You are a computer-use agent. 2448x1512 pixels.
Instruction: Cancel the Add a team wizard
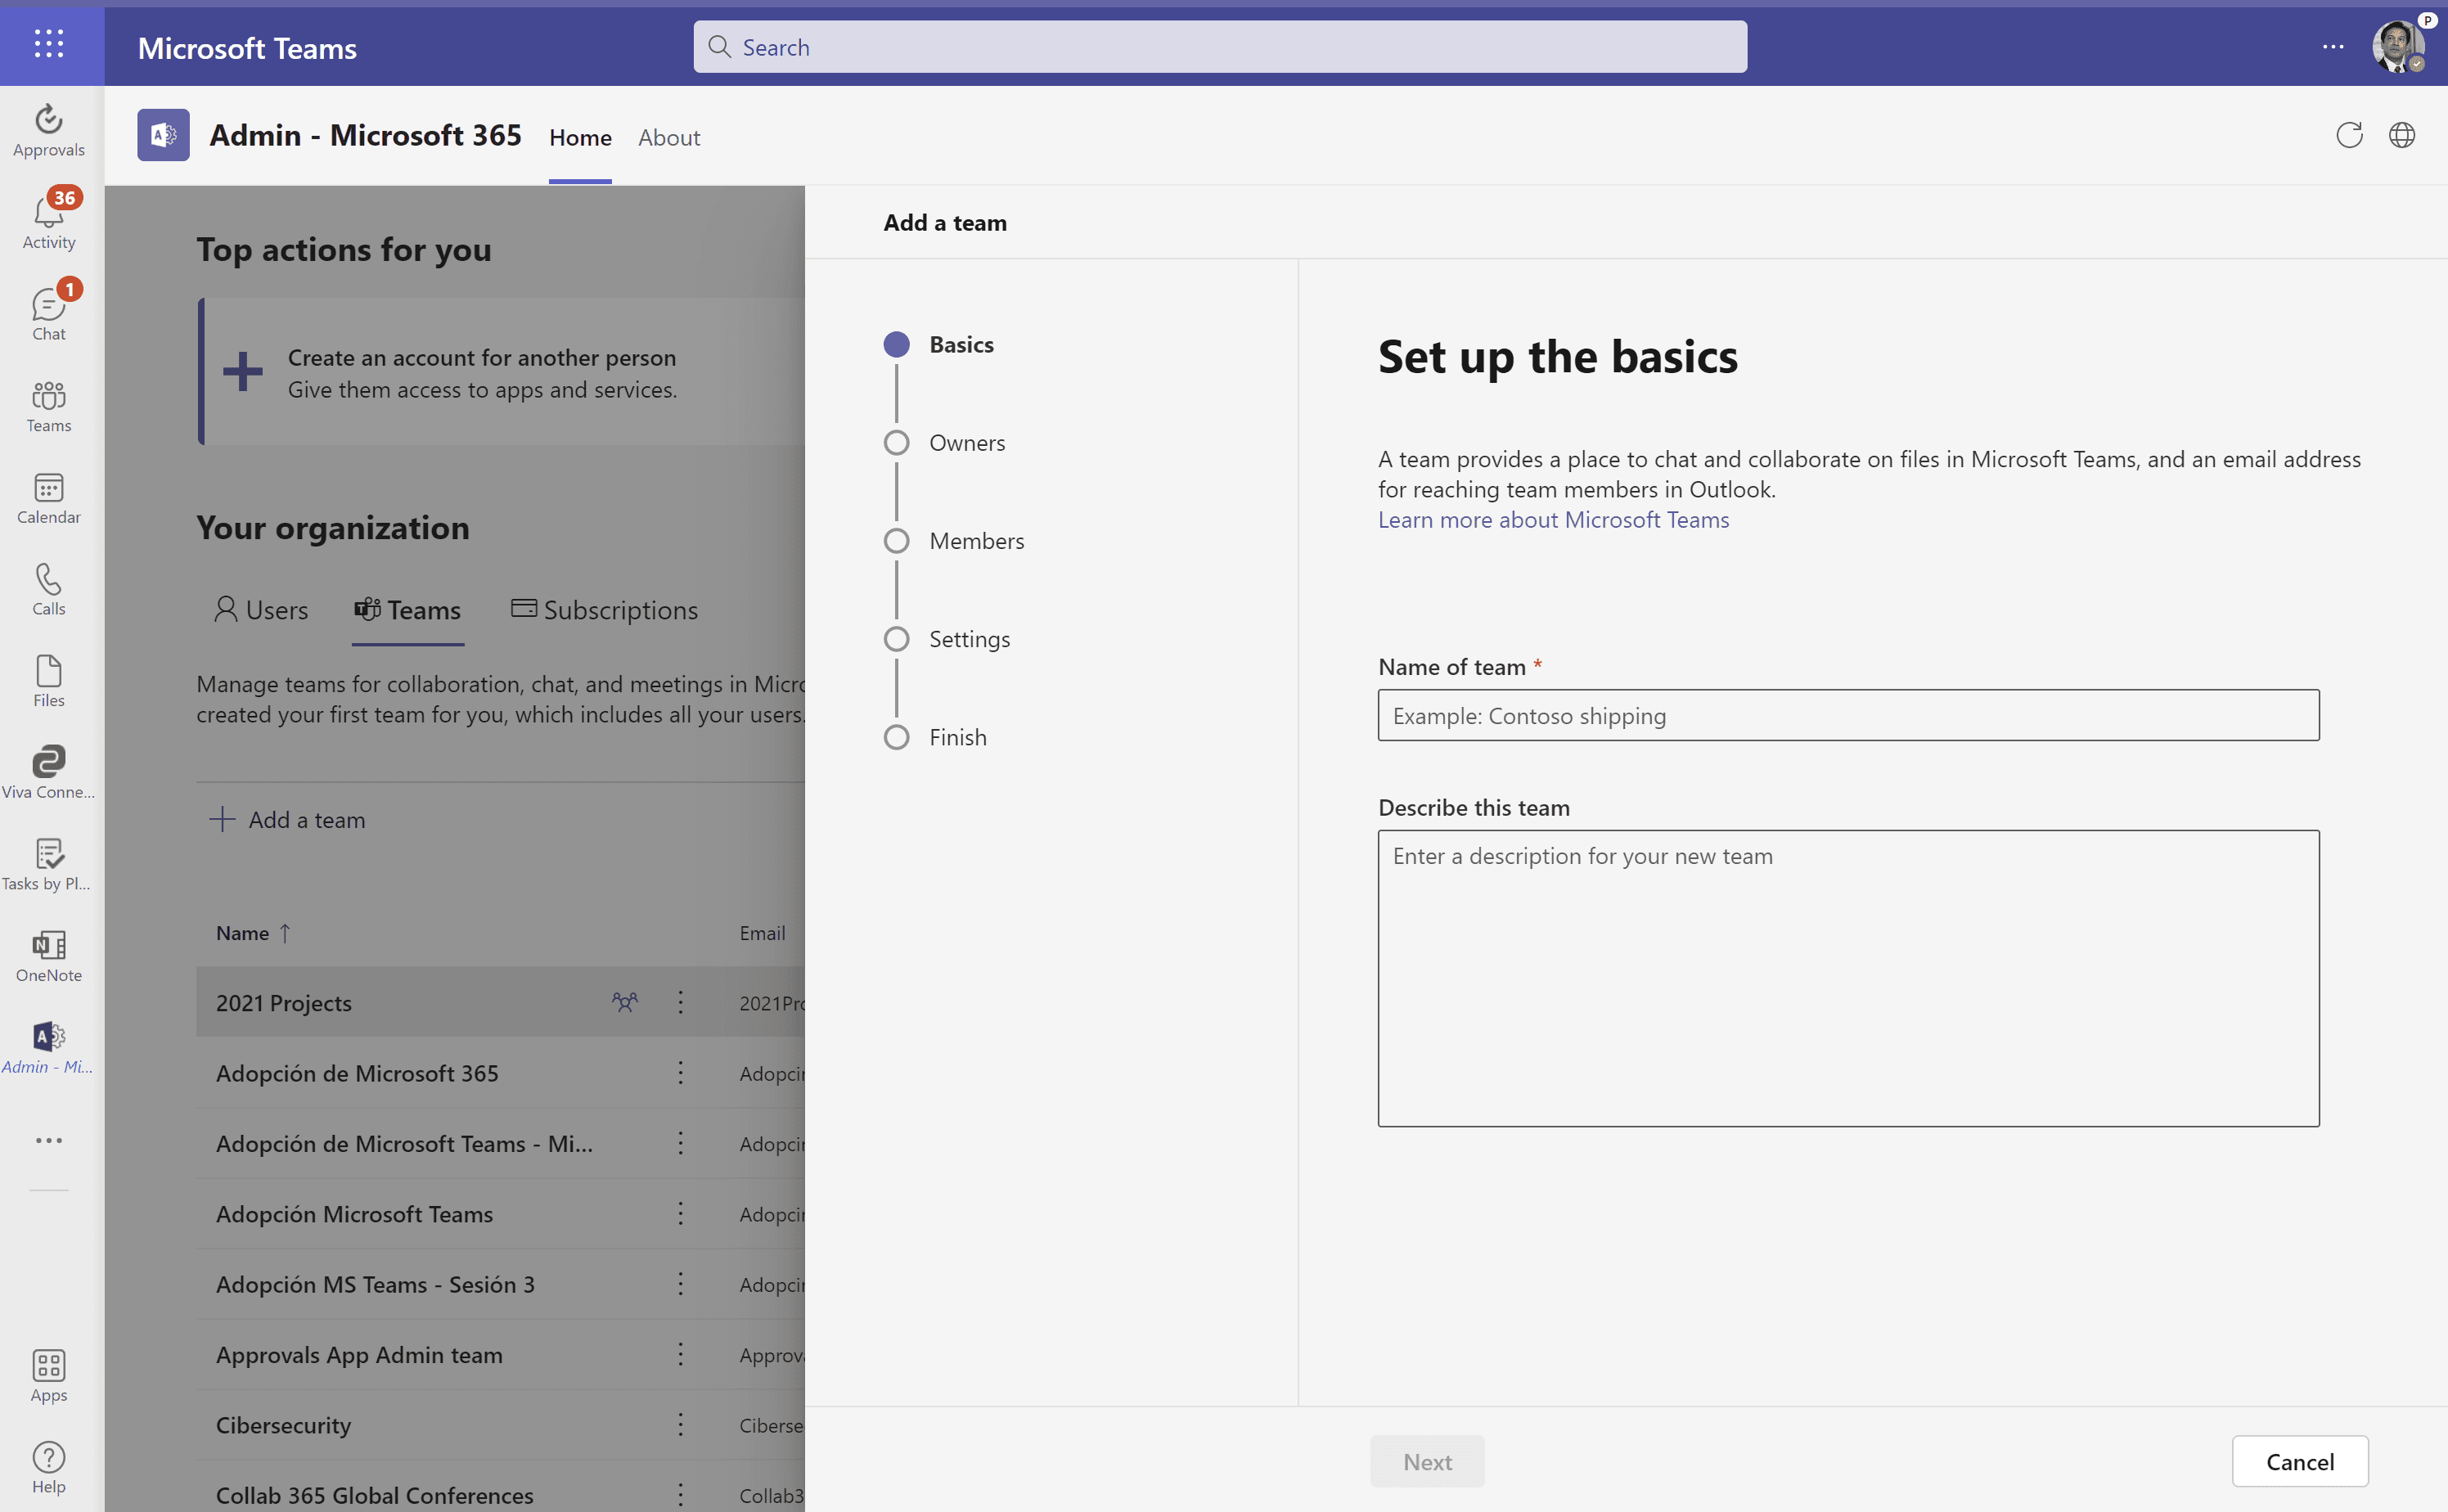click(x=2300, y=1461)
